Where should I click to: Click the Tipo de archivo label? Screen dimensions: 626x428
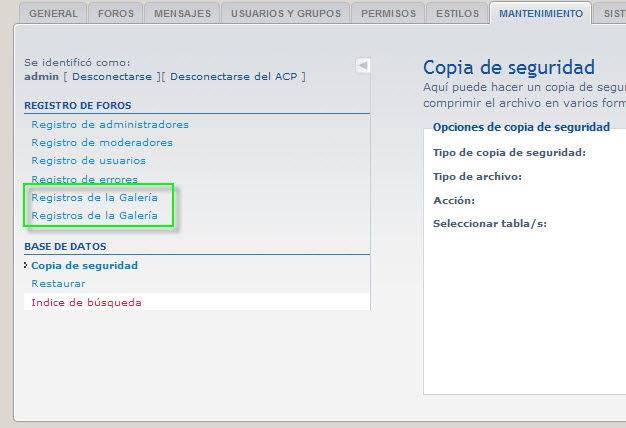pyautogui.click(x=477, y=176)
